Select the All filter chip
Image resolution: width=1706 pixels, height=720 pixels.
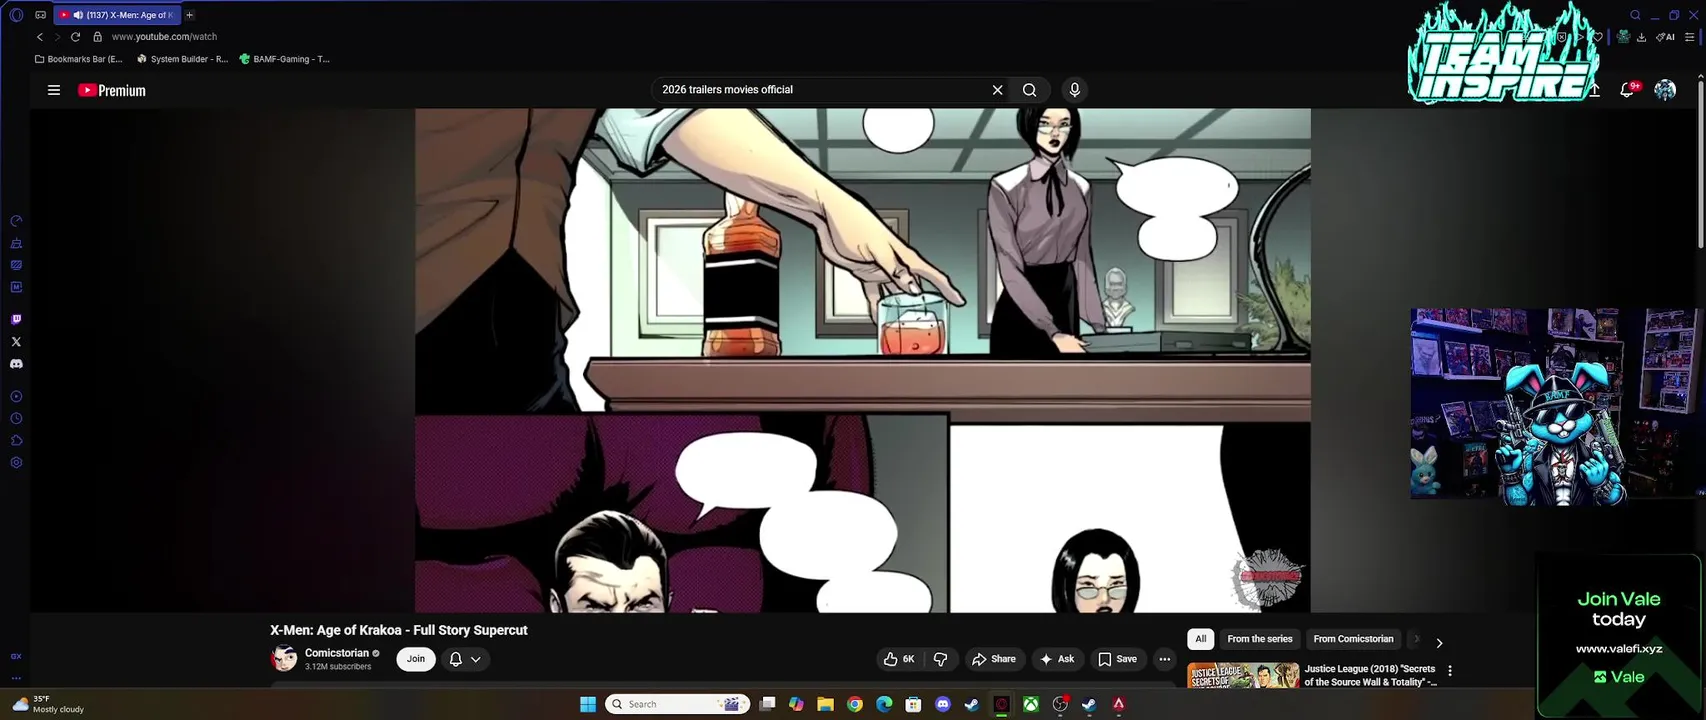click(1201, 639)
